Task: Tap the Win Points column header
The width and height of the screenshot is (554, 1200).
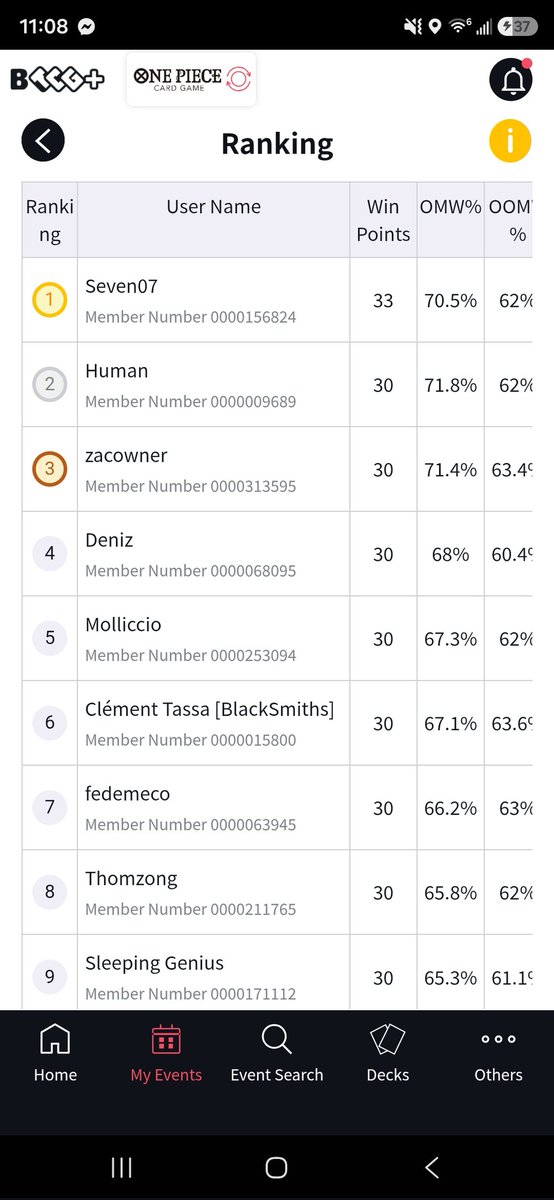Action: [x=383, y=220]
